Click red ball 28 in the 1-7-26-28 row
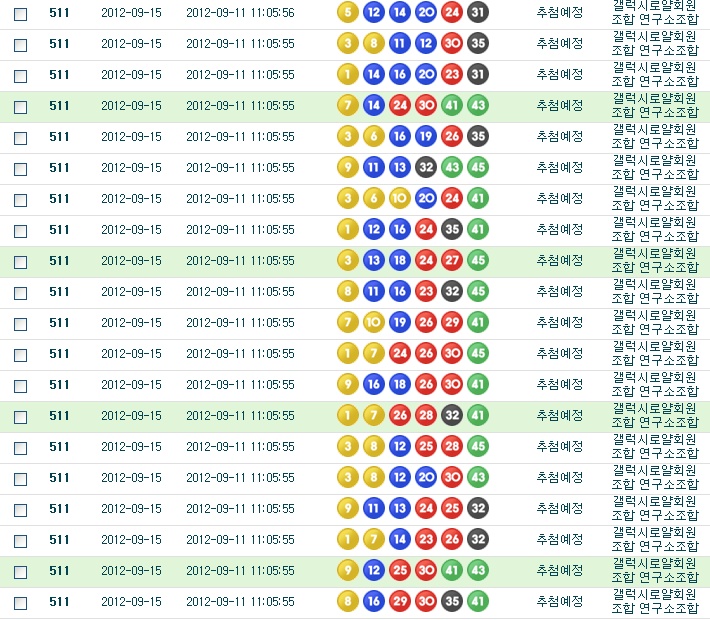Screen dimensions: 710x620 pyautogui.click(x=426, y=416)
